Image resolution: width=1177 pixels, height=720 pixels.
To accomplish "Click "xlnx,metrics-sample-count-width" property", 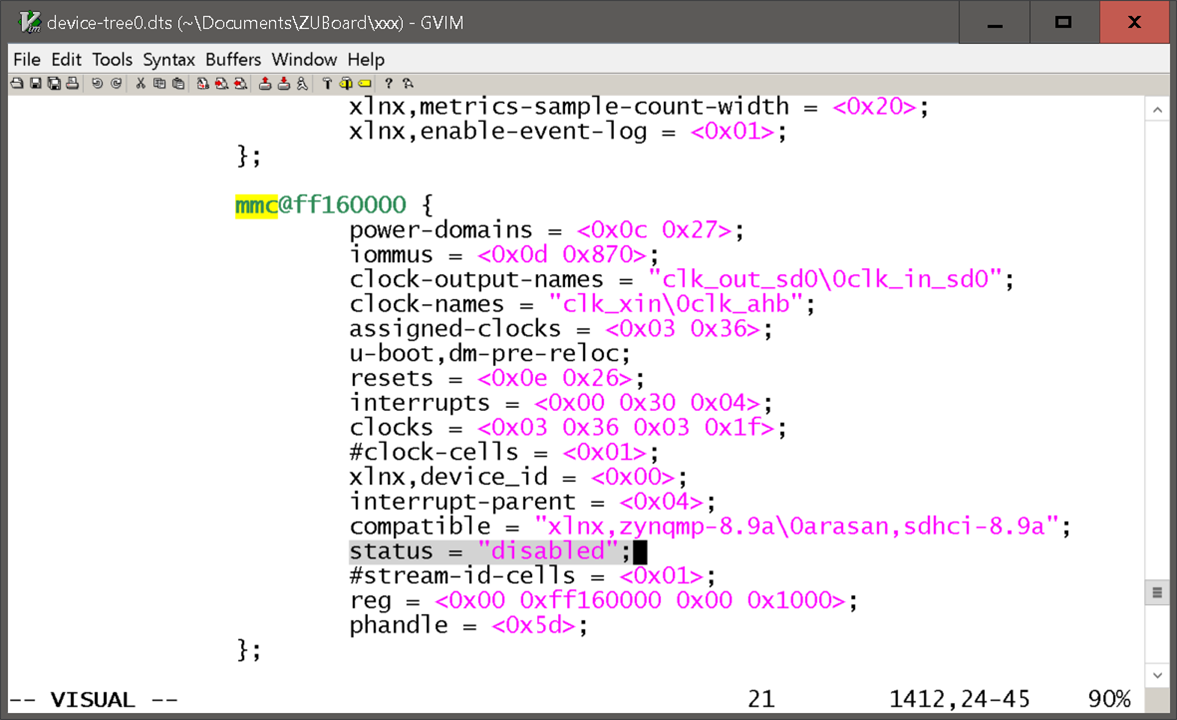I will click(x=569, y=106).
